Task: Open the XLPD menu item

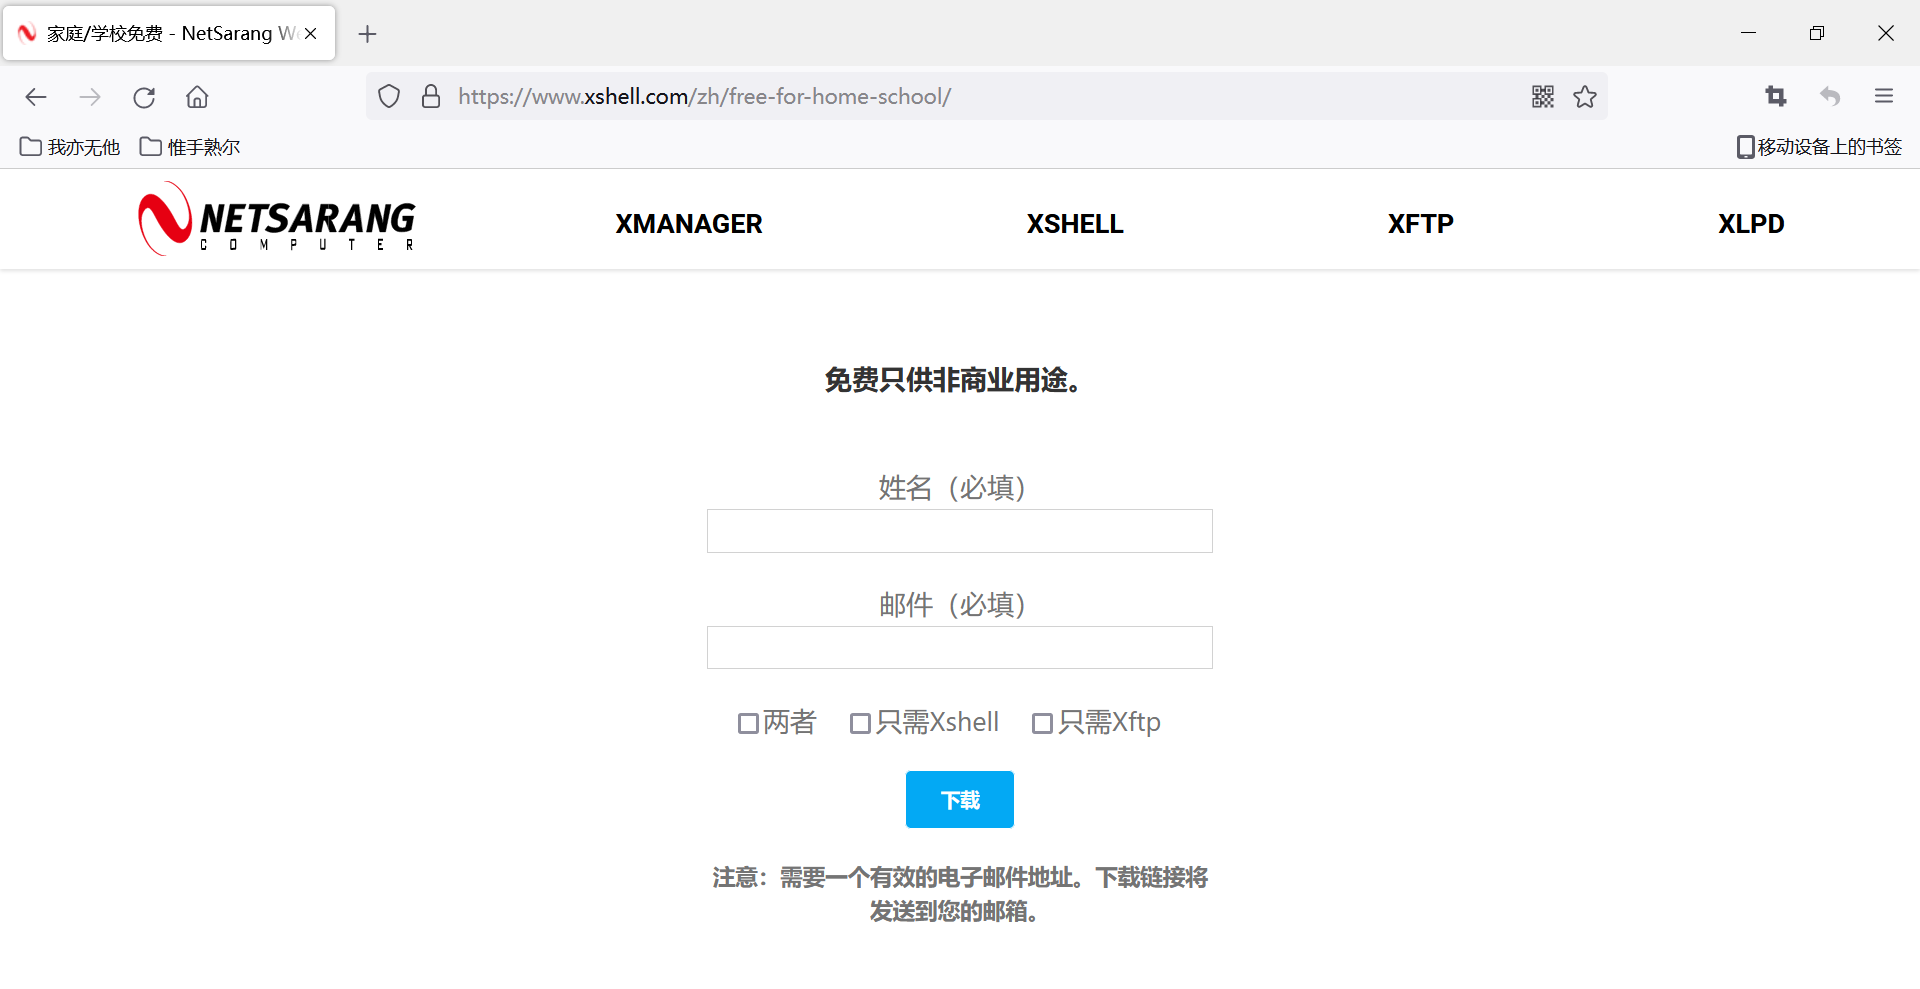Action: (1751, 224)
